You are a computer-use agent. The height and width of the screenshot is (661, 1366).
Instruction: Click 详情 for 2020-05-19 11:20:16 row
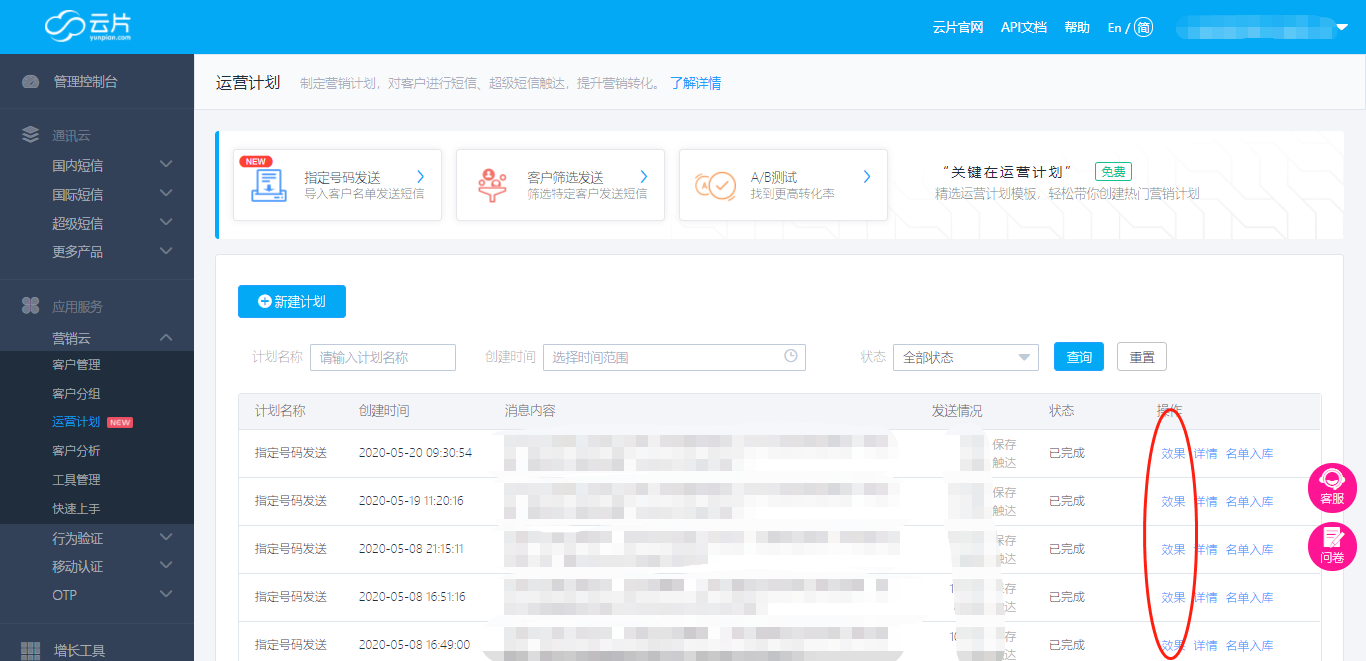coord(1205,501)
